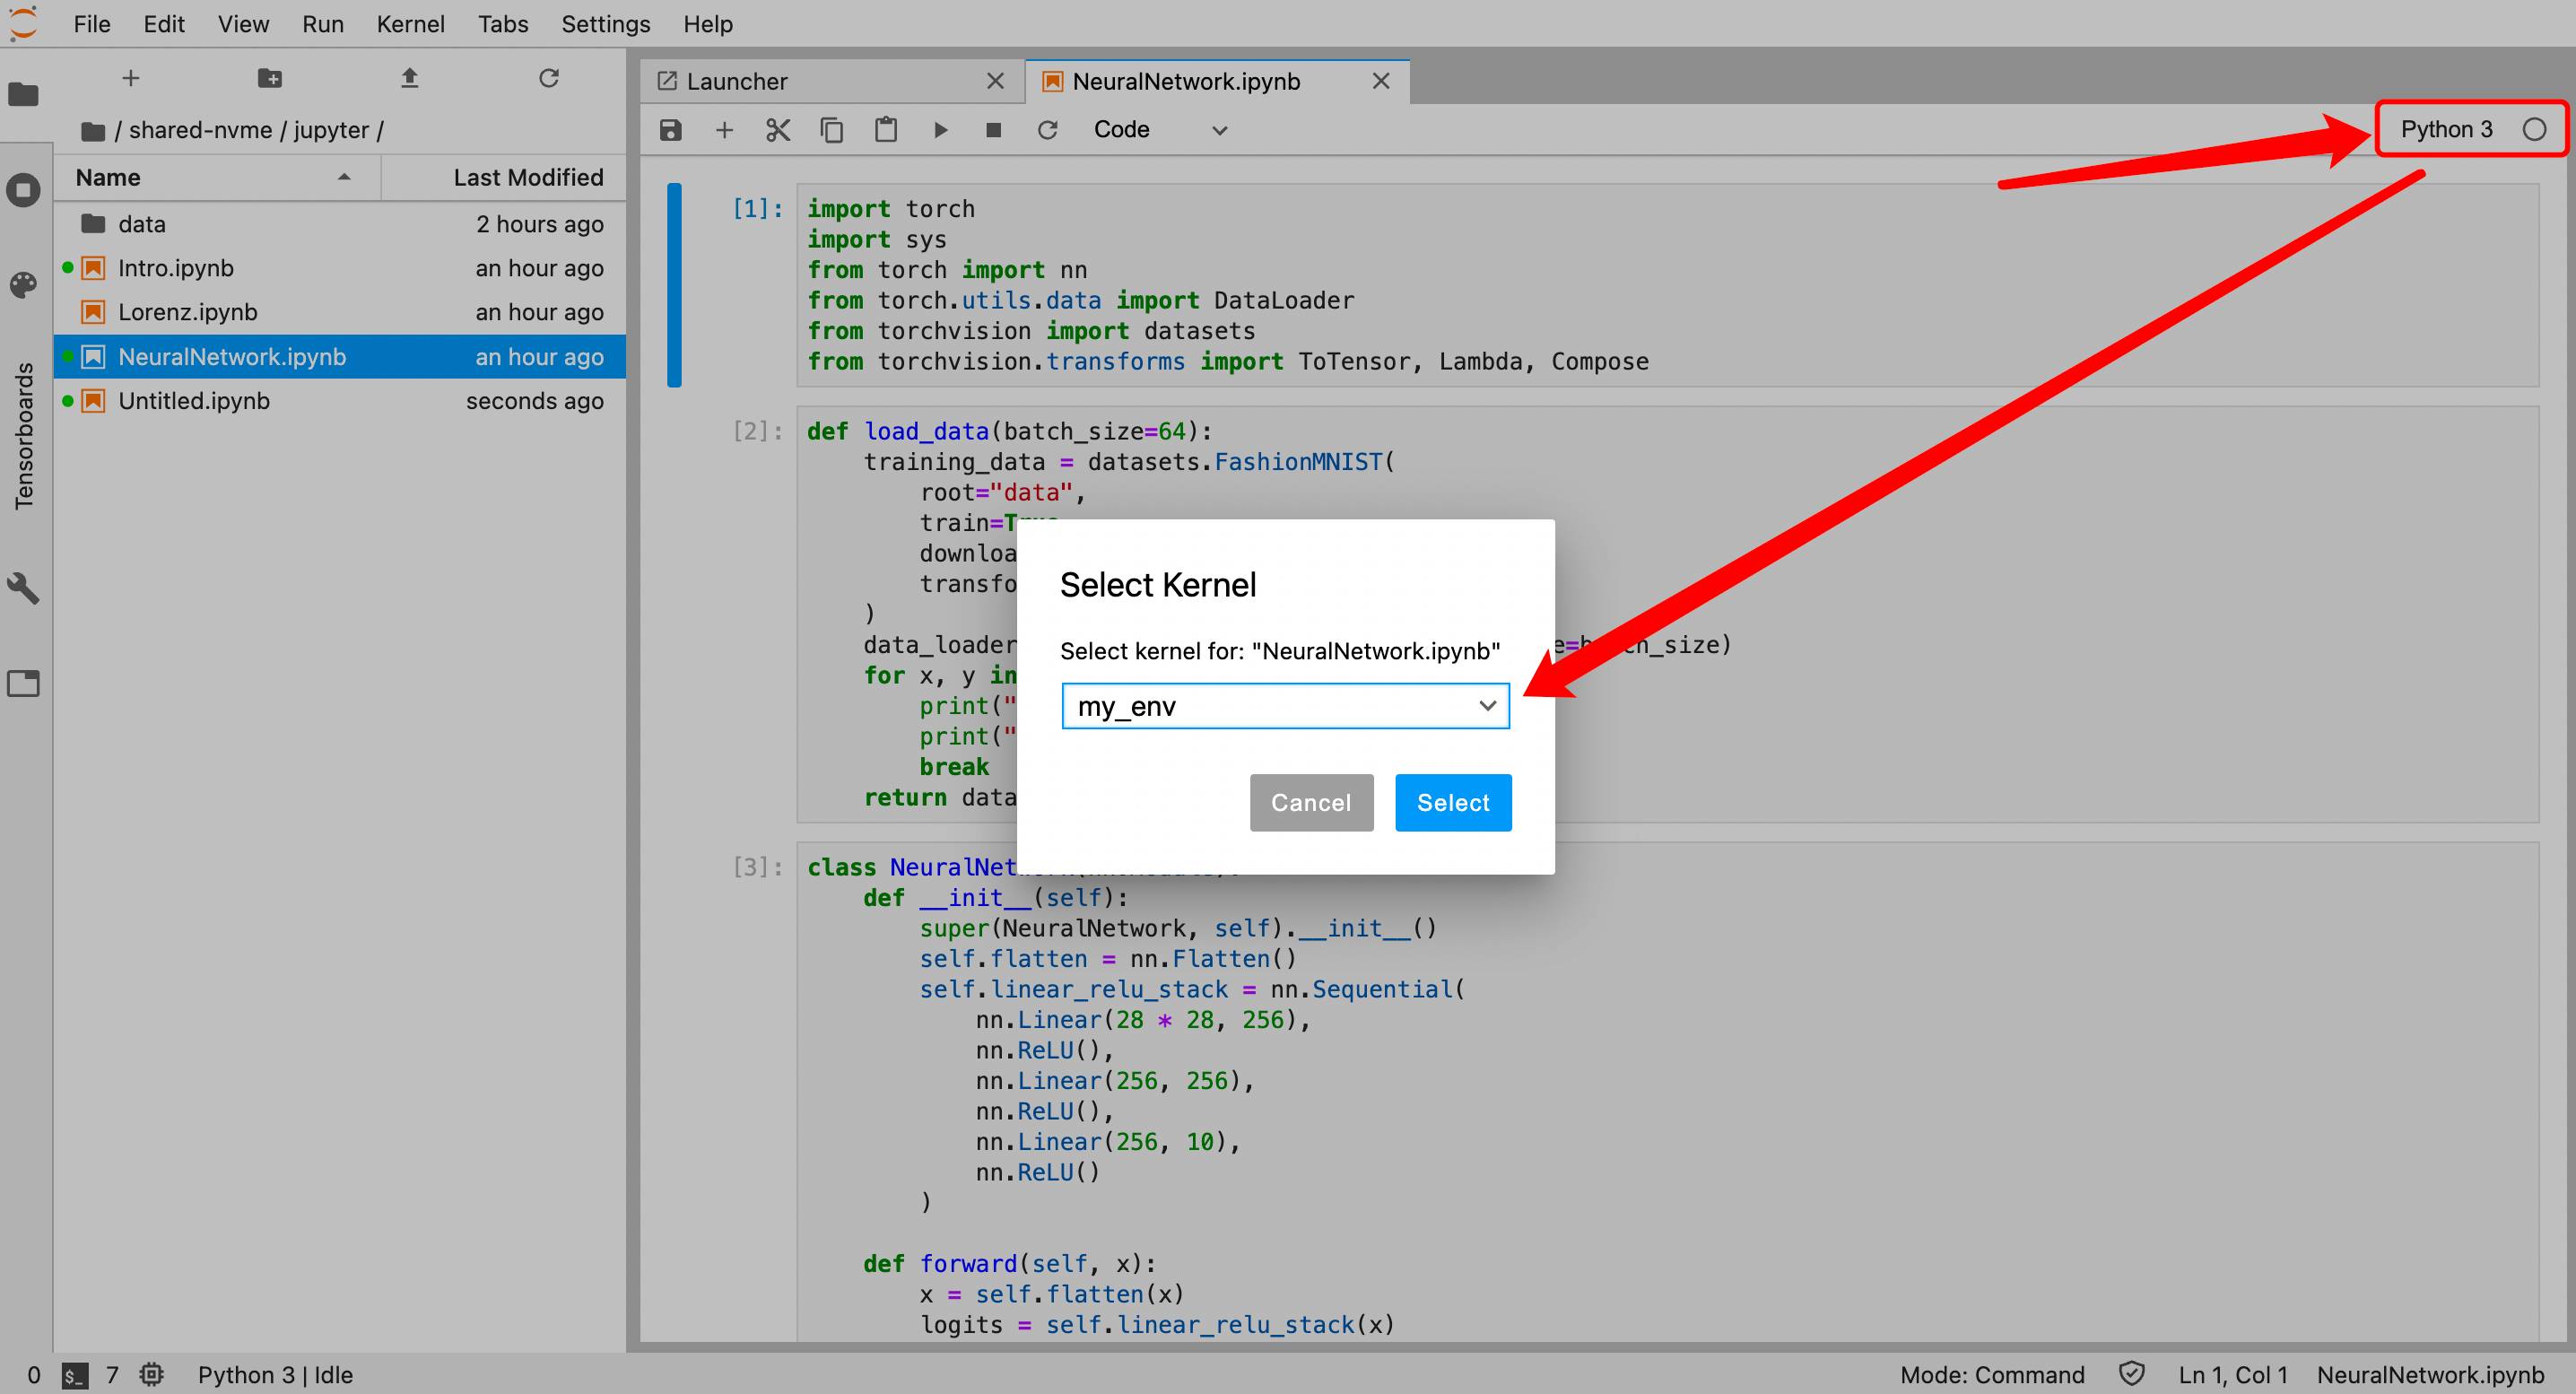The image size is (2576, 1394).
Task: Open the tabs sidebar icon
Action: [x=24, y=683]
